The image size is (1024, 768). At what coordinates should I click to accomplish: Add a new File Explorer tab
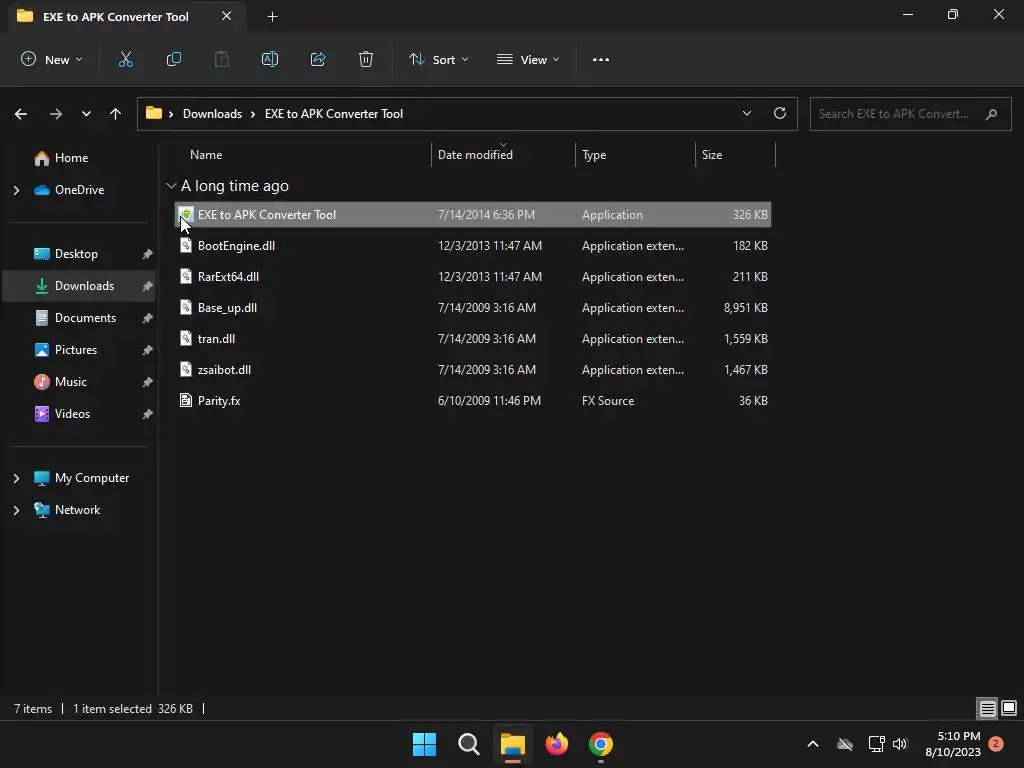273,16
